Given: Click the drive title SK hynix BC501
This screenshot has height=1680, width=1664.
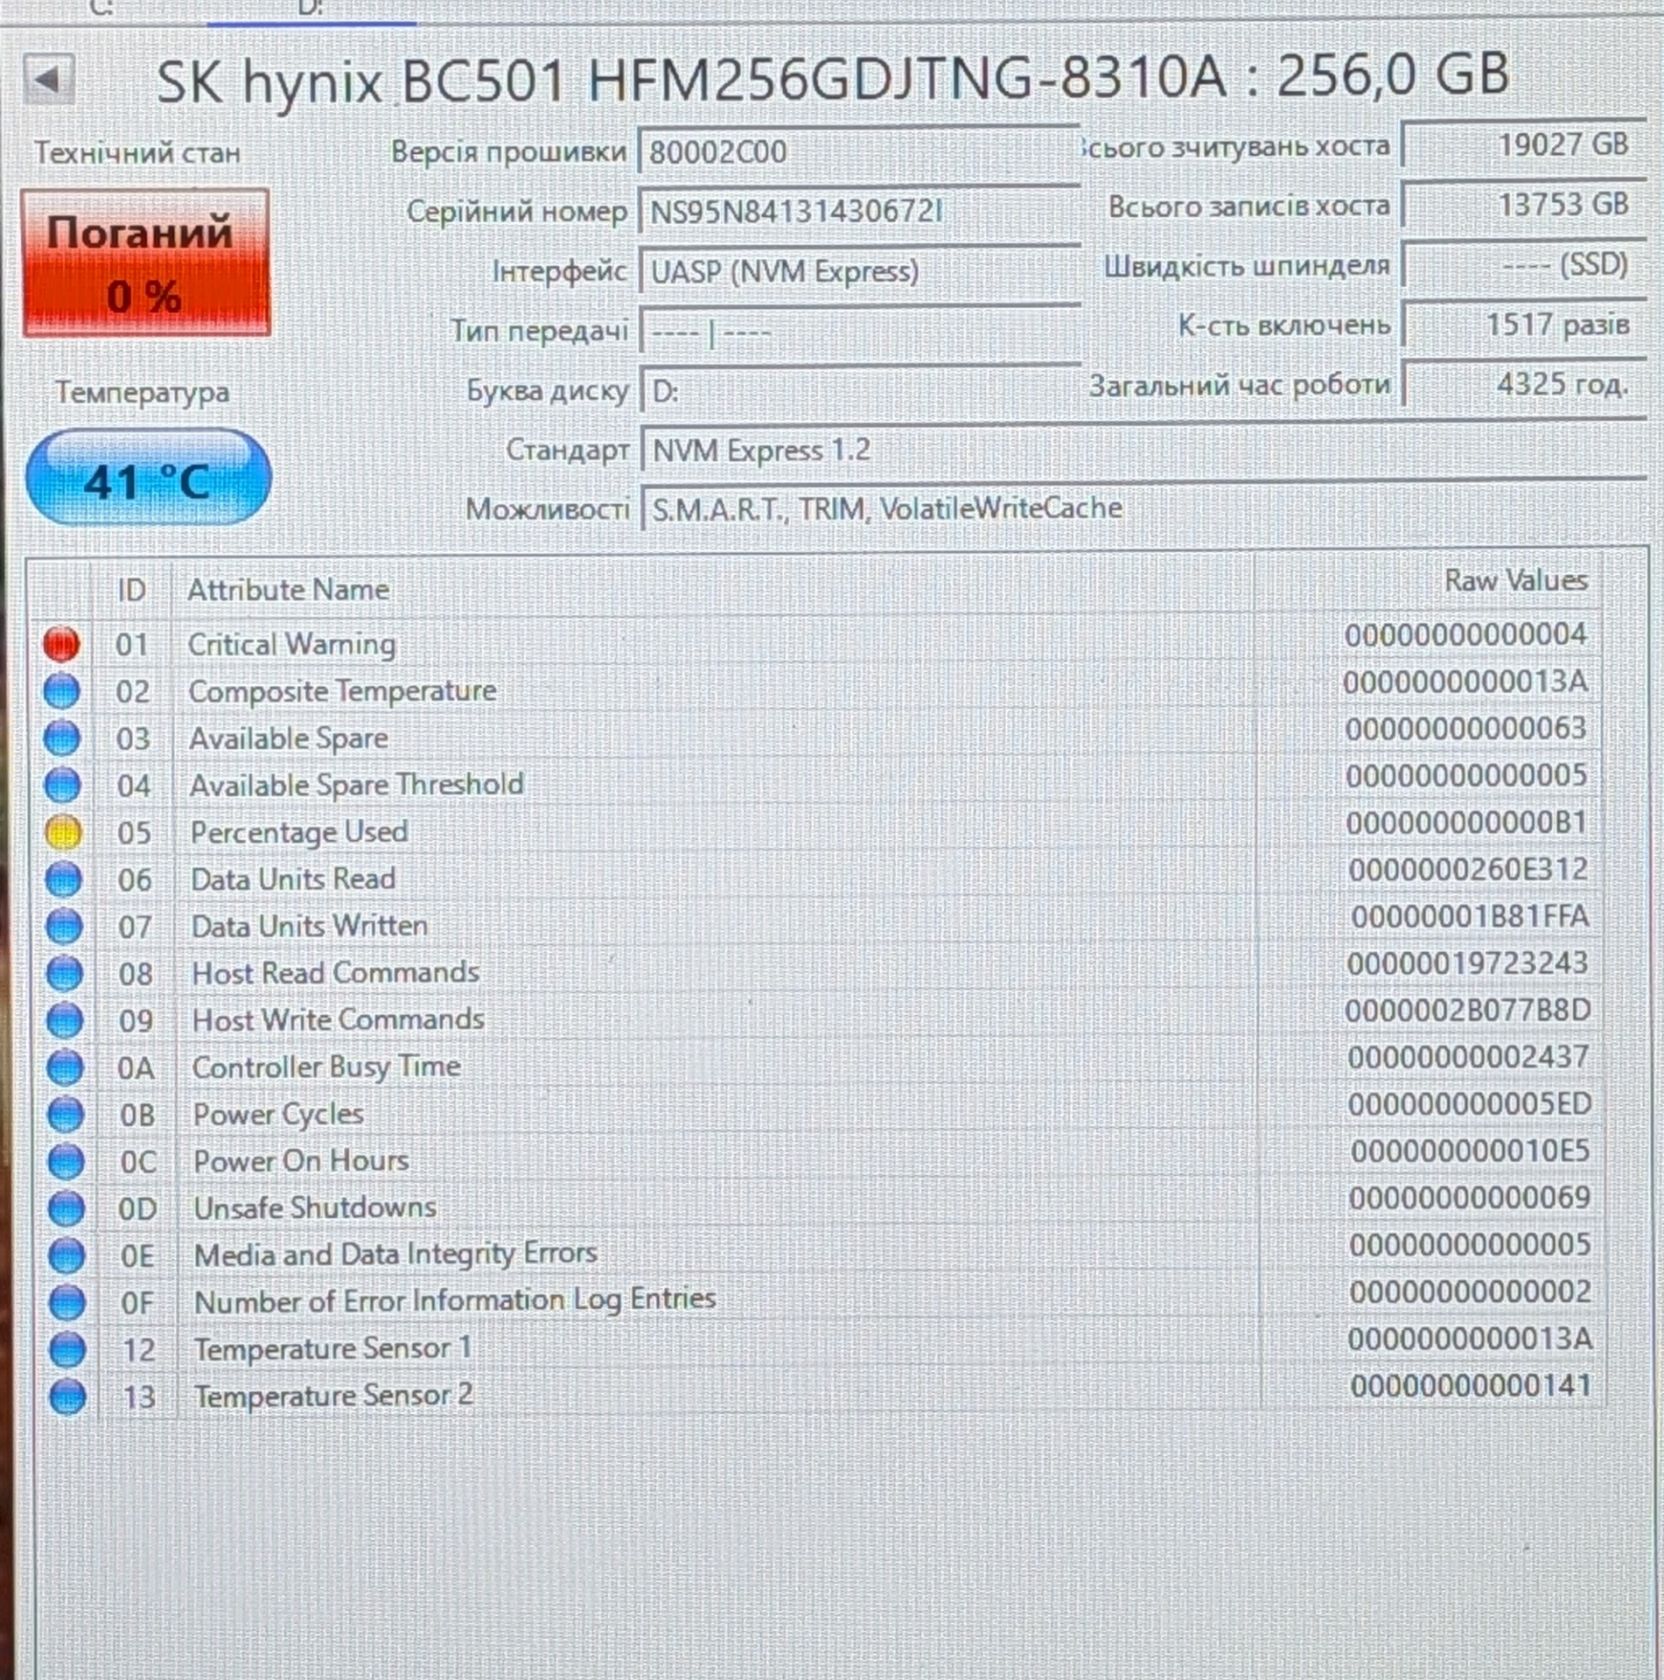Looking at the screenshot, I should [833, 78].
